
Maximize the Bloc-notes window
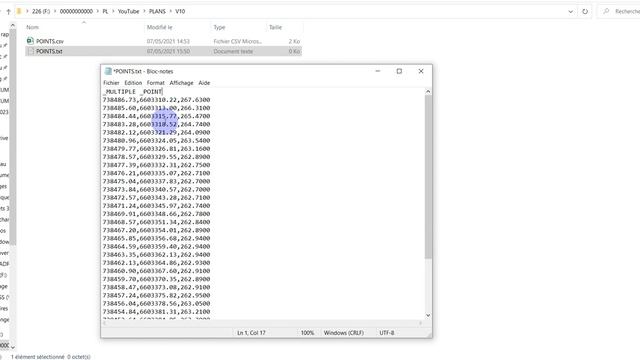(399, 71)
